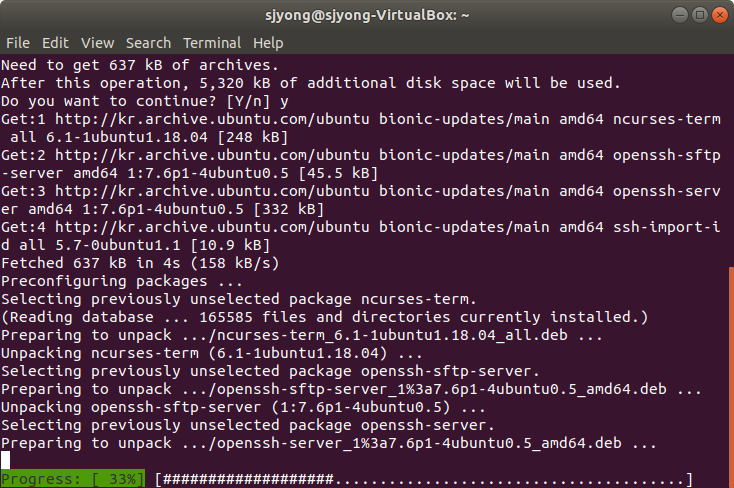Viewport: 734px width, 488px height.
Task: Click 'Selecting previously unselected package ncurses-term.'
Action: click(x=239, y=299)
